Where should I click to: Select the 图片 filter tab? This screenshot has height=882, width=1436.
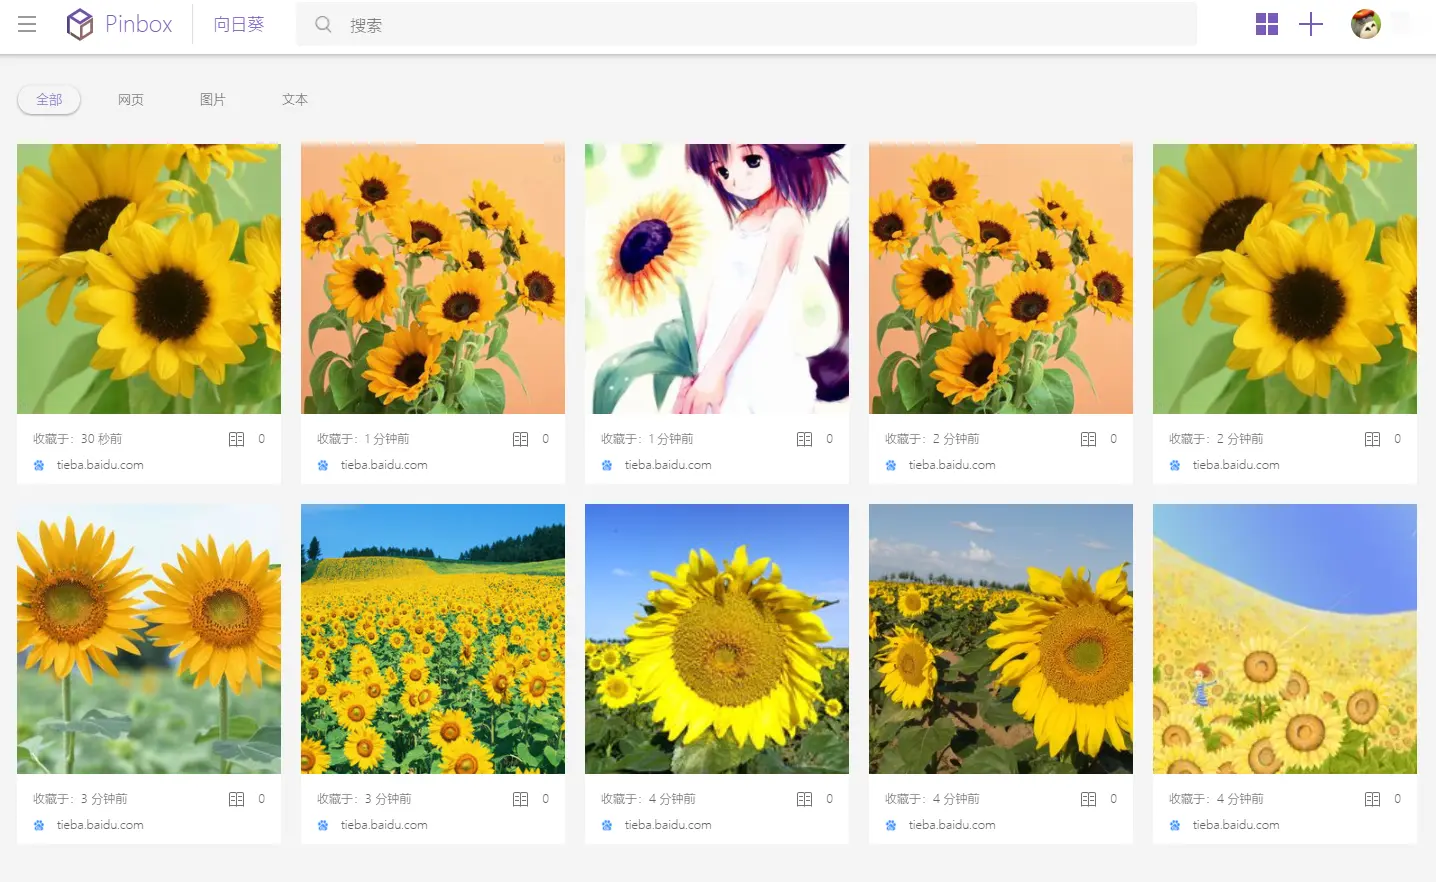coord(213,99)
